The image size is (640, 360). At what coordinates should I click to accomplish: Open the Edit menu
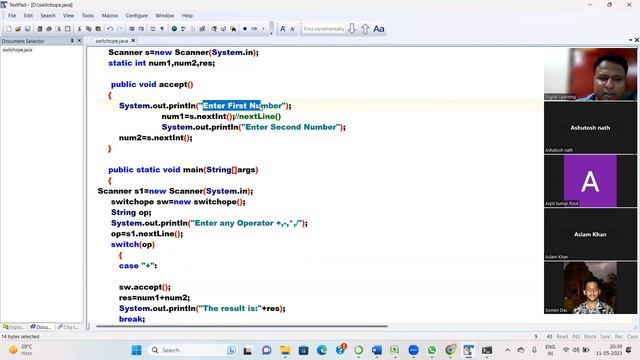28,16
